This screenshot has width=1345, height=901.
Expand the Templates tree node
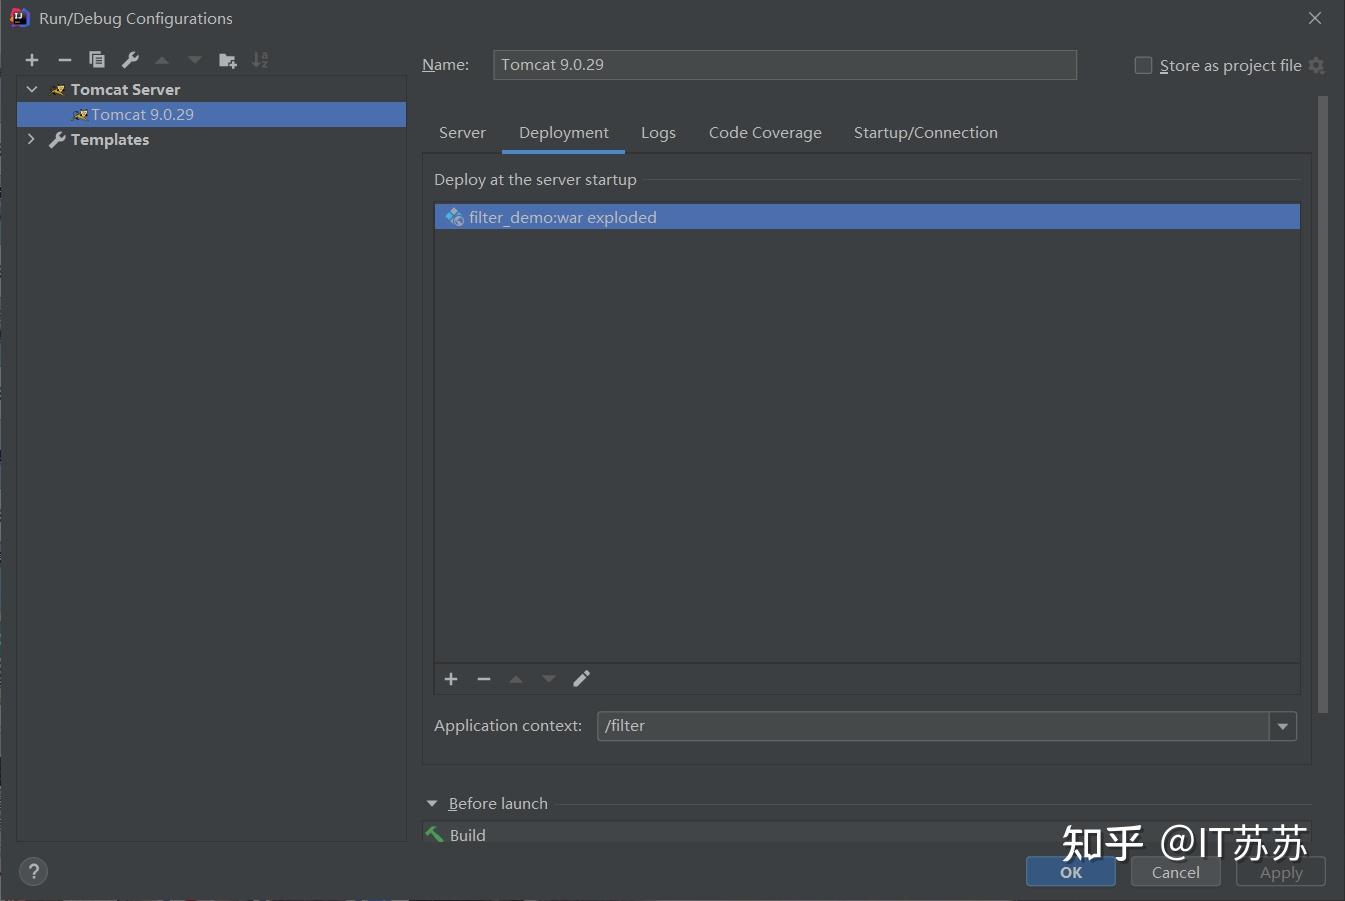click(x=31, y=139)
